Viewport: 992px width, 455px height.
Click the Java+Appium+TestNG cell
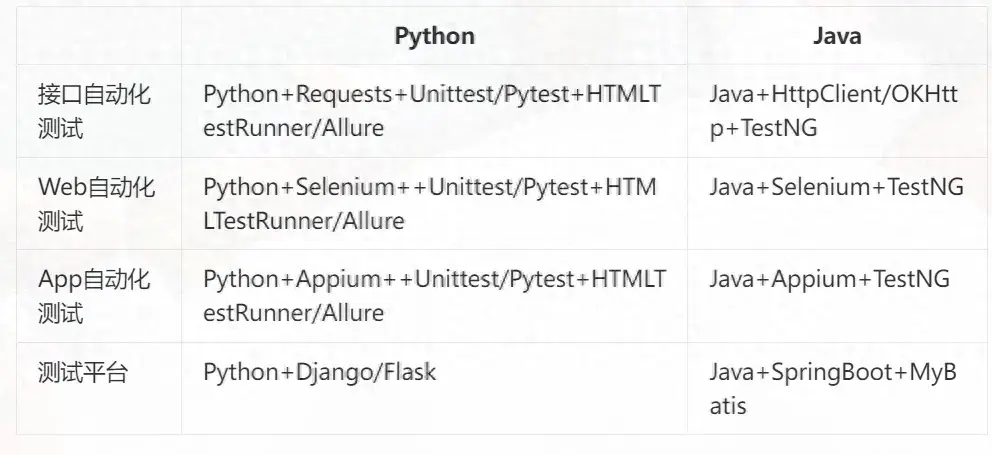(x=829, y=280)
